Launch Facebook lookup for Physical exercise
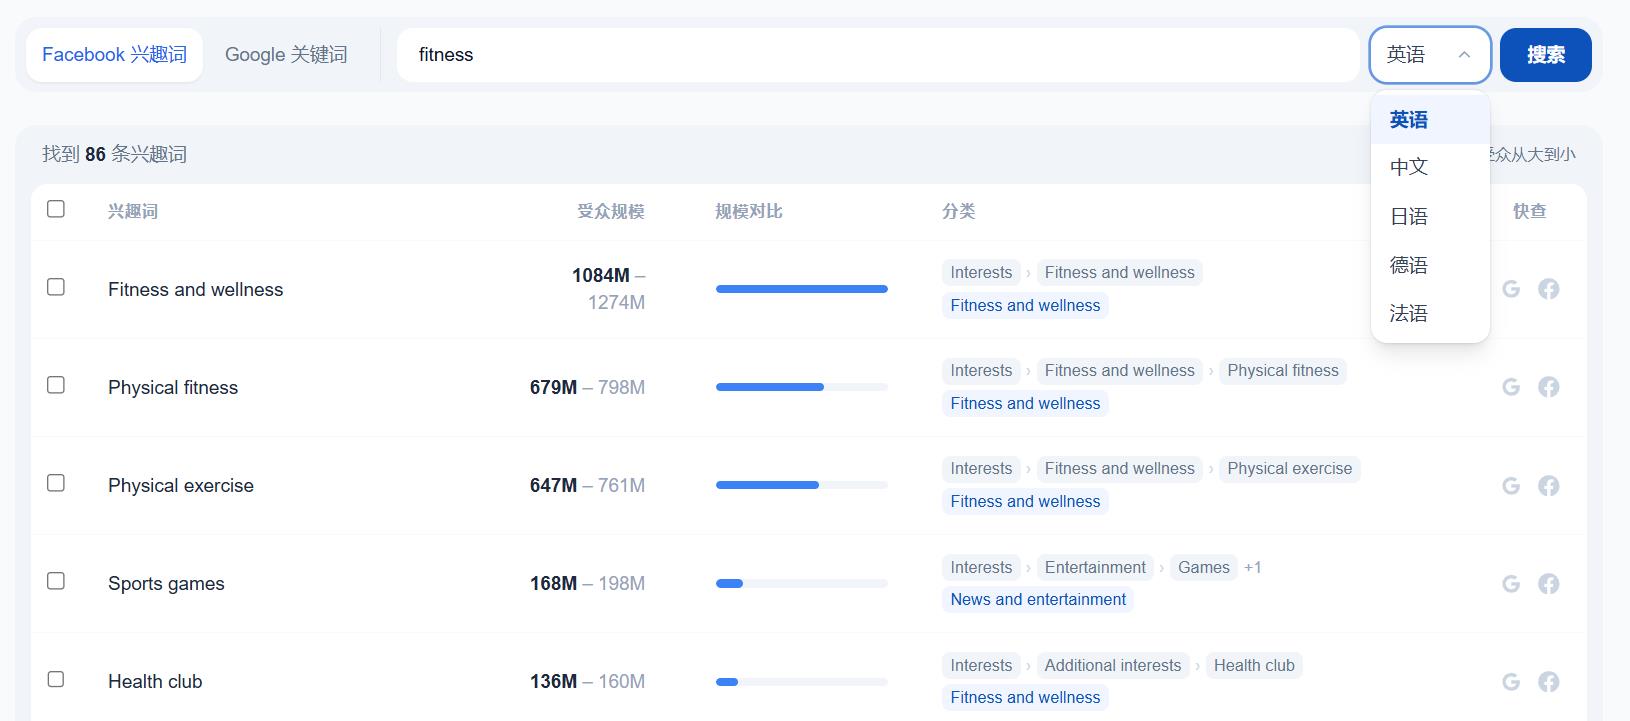Screen dimensions: 1630x721 tap(1548, 485)
